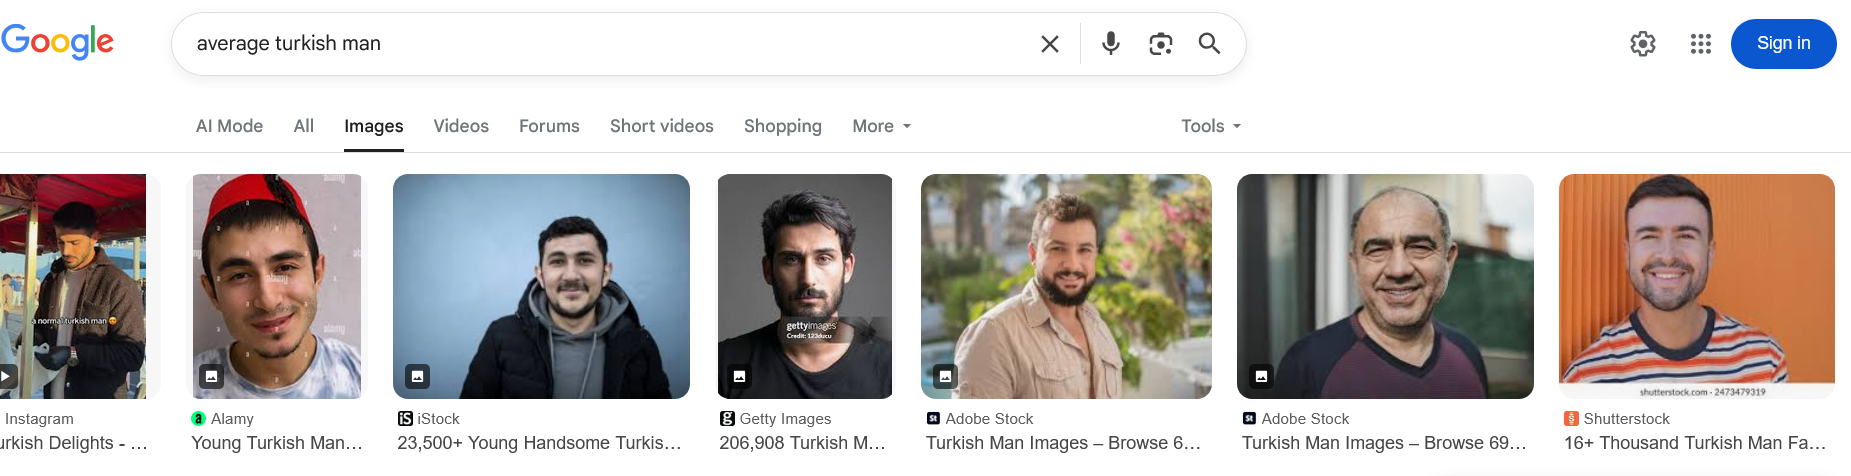Click the Alamy source favicon
Screen dimensions: 1851x476
click(198, 419)
